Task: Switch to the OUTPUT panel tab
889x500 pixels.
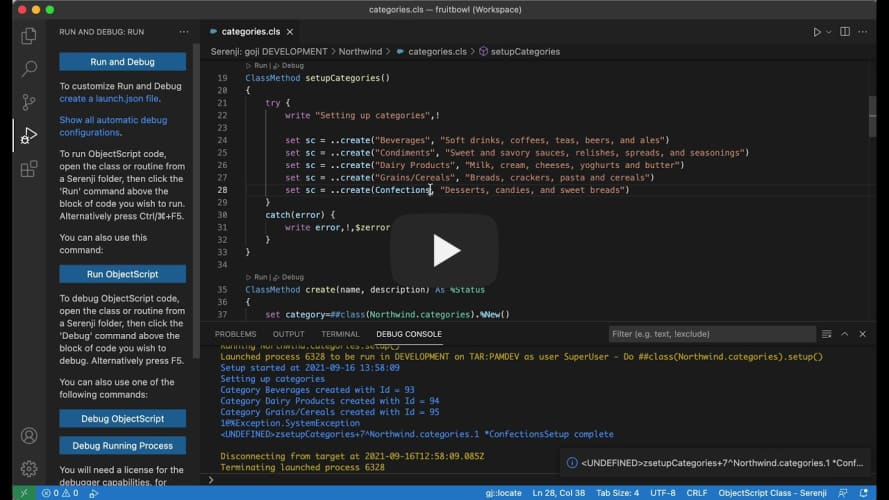Action: (289, 334)
